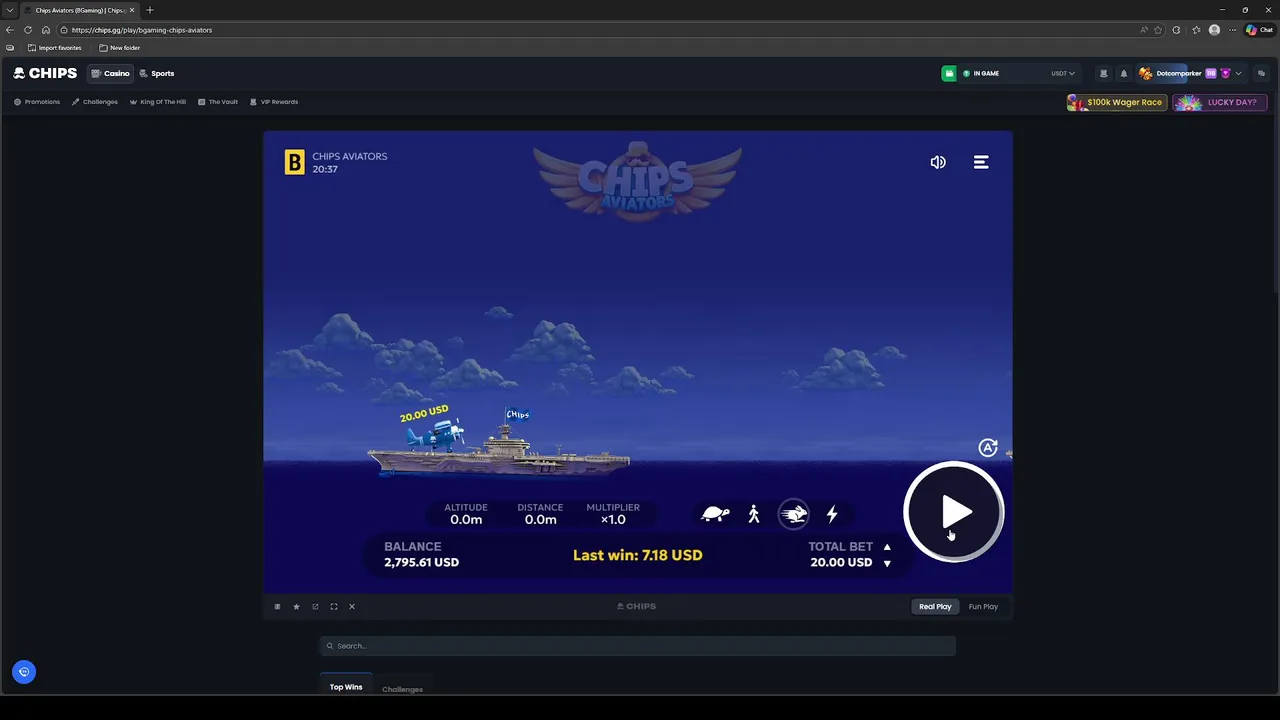Screen dimensions: 1280x720
Task: Open the $100k Wager Race banner
Action: pyautogui.click(x=1116, y=102)
